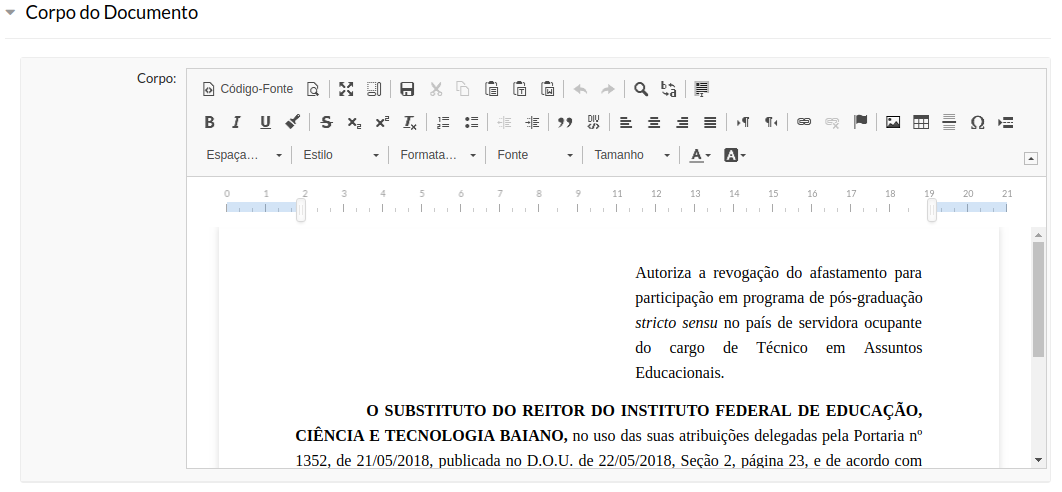
Task: Click the left margin ruler handle
Action: 301,210
